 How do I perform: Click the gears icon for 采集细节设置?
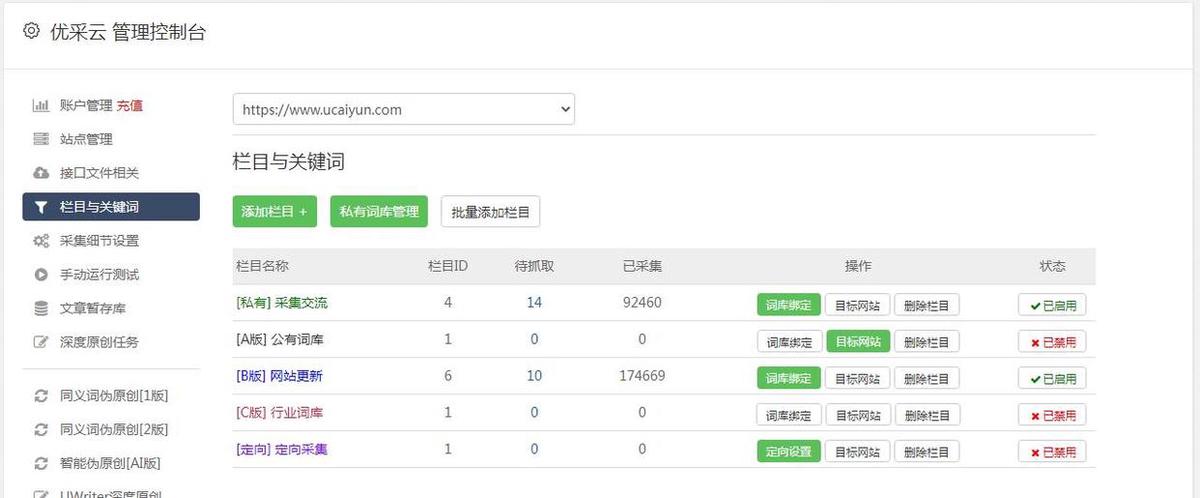41,241
